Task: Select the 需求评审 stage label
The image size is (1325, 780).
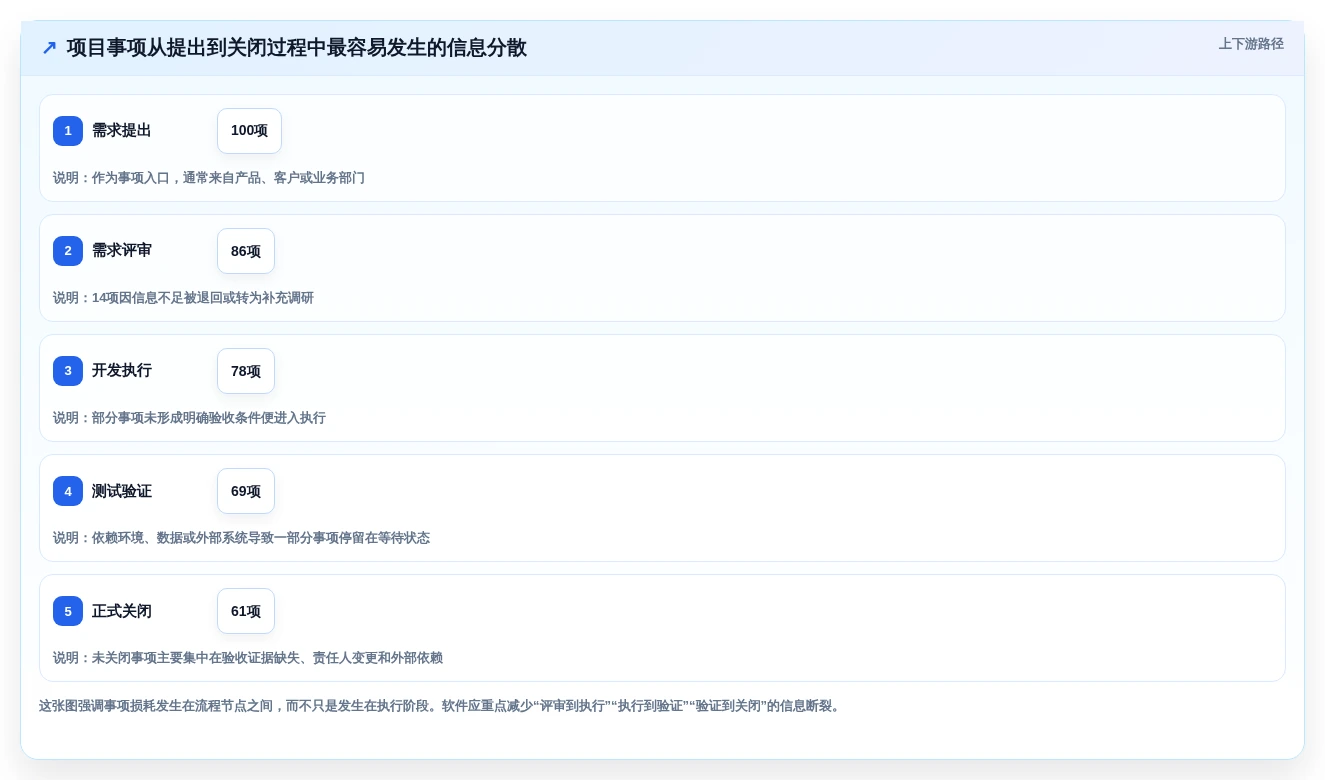Action: 122,251
